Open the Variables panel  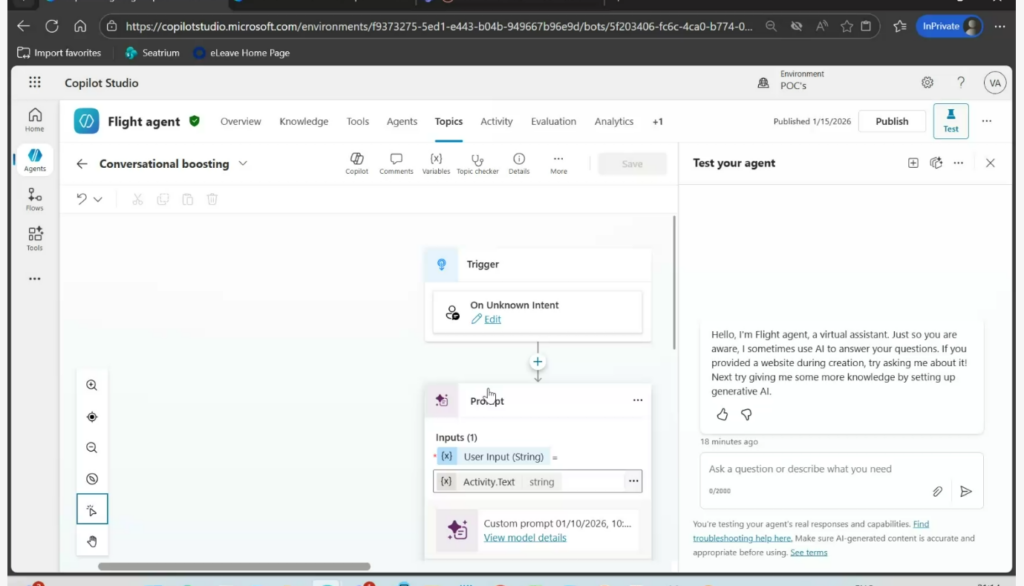point(436,163)
